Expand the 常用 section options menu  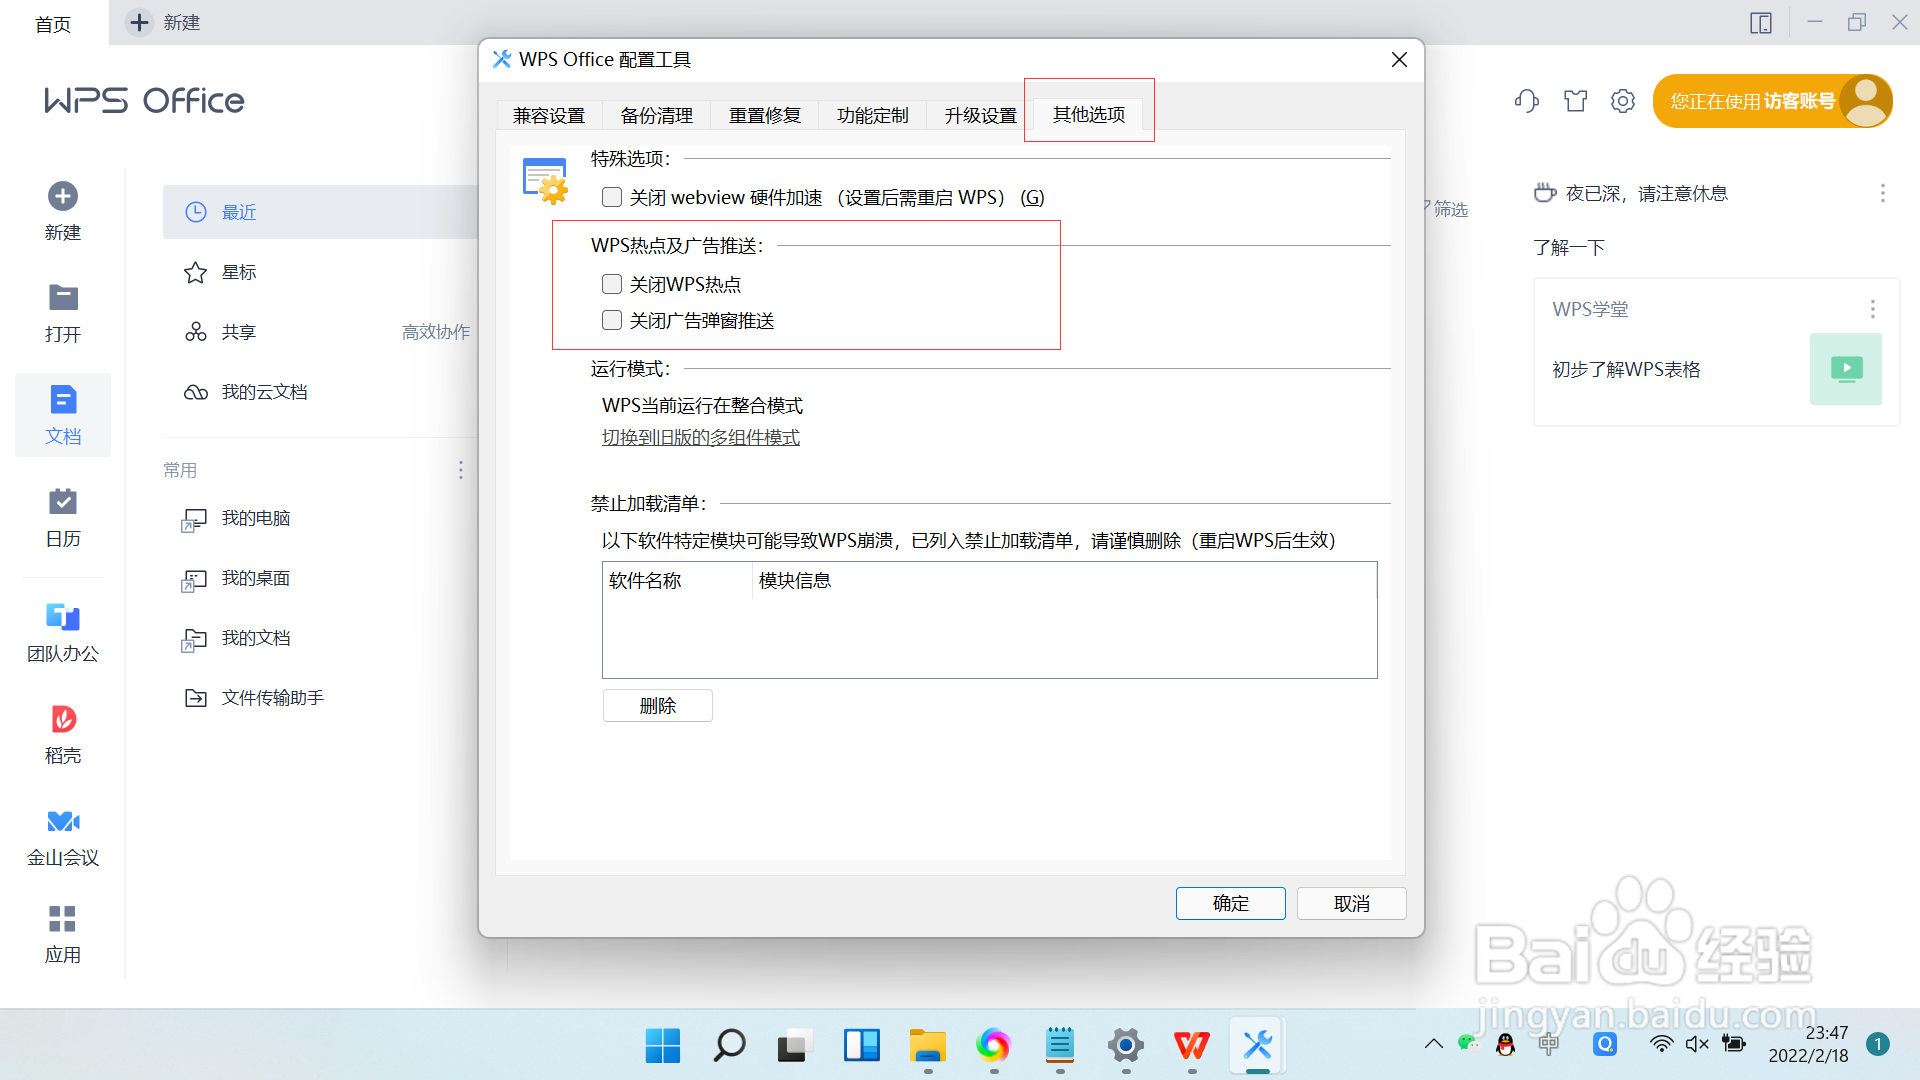pyautogui.click(x=460, y=470)
